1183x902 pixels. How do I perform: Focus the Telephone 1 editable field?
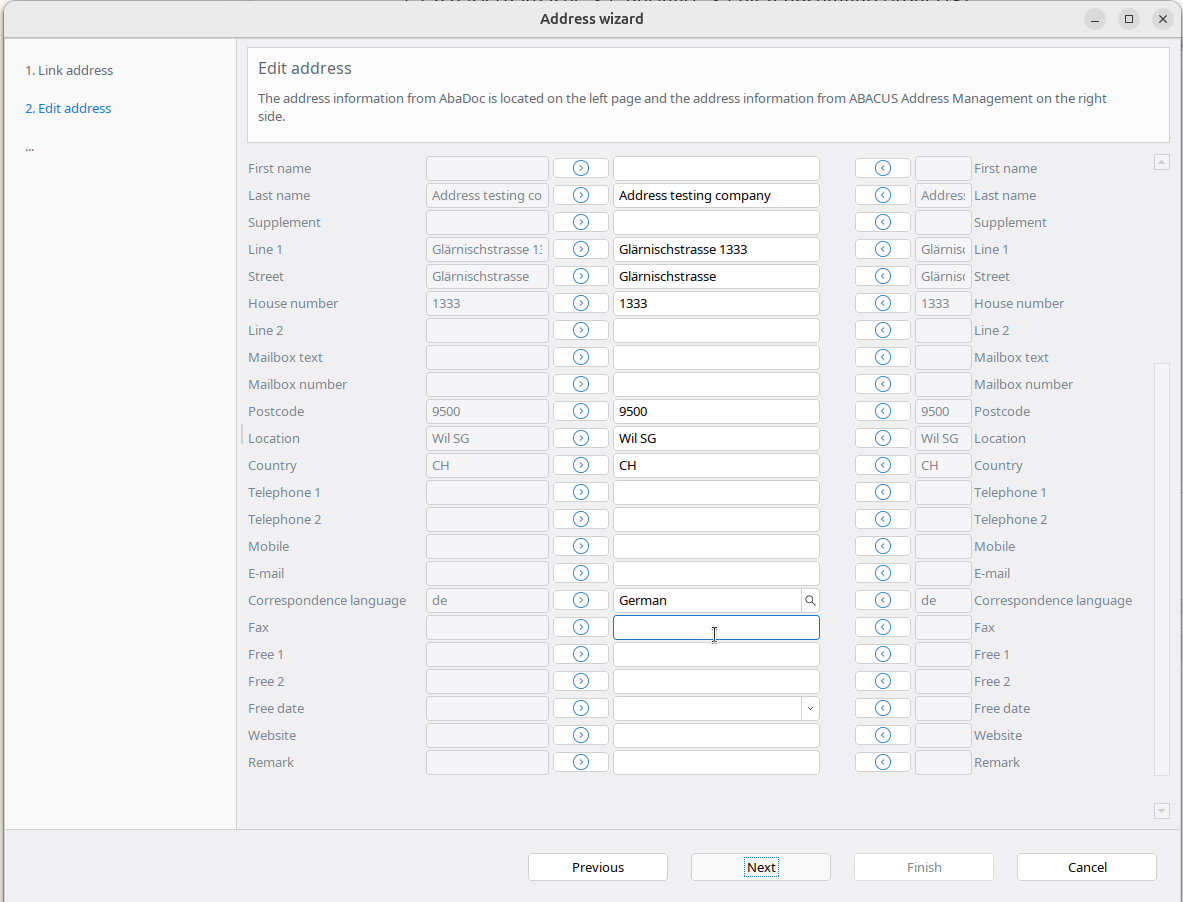click(x=715, y=492)
